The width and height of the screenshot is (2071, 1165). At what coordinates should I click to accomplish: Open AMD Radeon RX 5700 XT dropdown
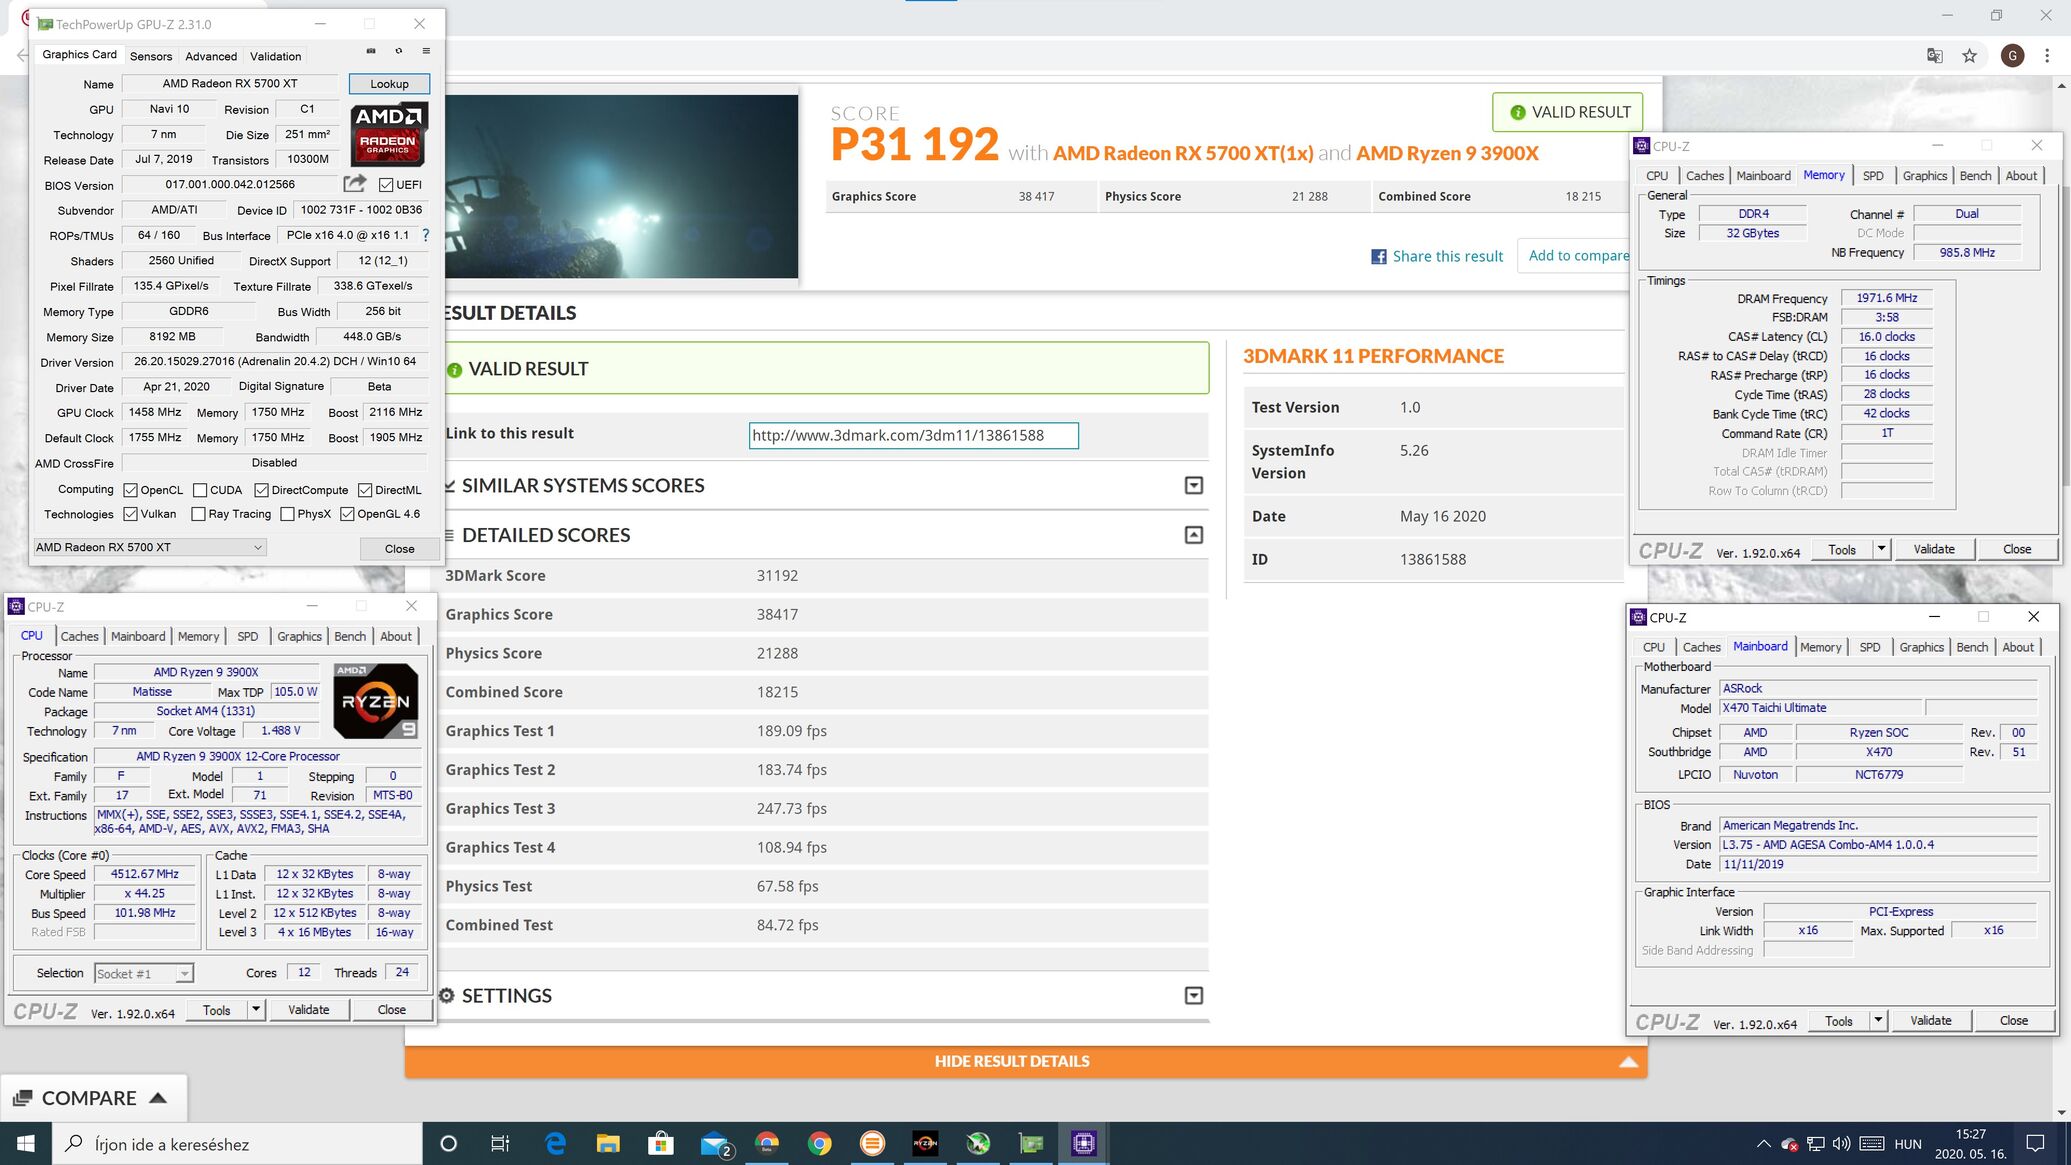[x=150, y=547]
